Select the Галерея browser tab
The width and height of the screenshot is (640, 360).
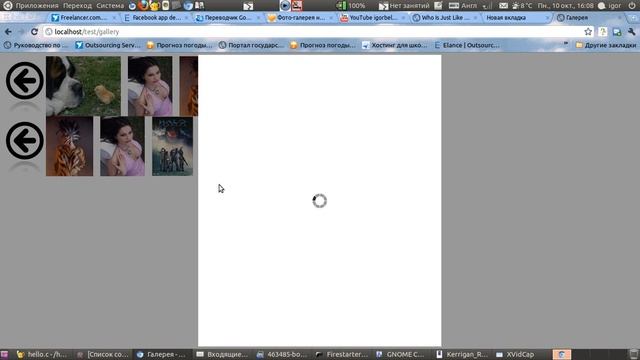tap(588, 18)
